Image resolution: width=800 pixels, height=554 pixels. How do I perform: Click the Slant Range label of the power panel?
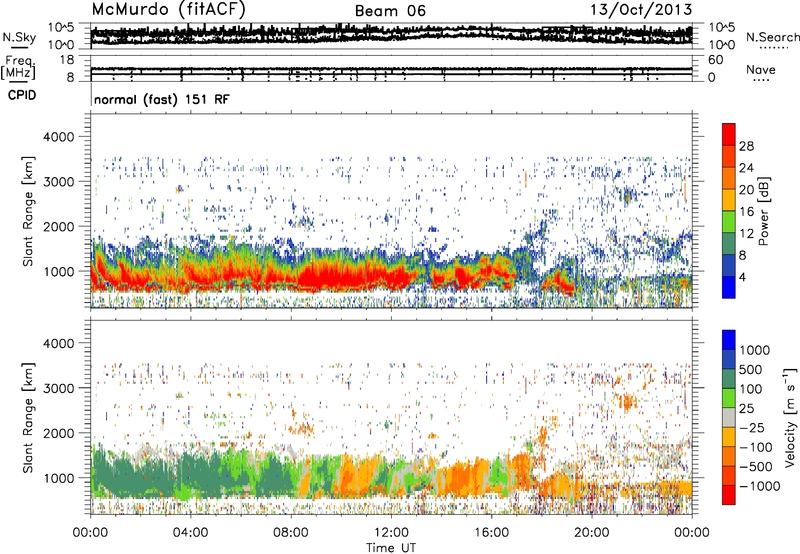[x=28, y=211]
